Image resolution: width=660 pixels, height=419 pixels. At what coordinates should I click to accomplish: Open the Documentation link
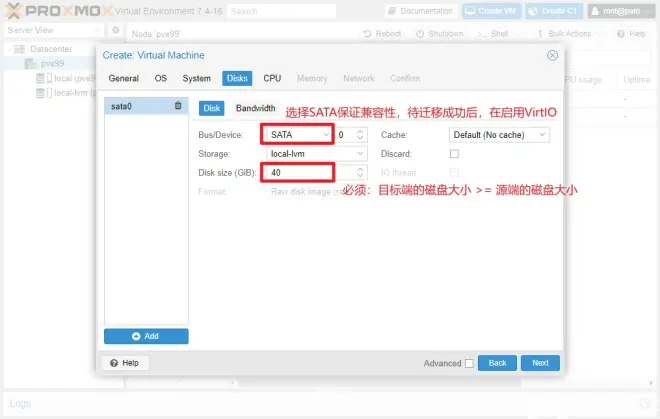pos(420,11)
